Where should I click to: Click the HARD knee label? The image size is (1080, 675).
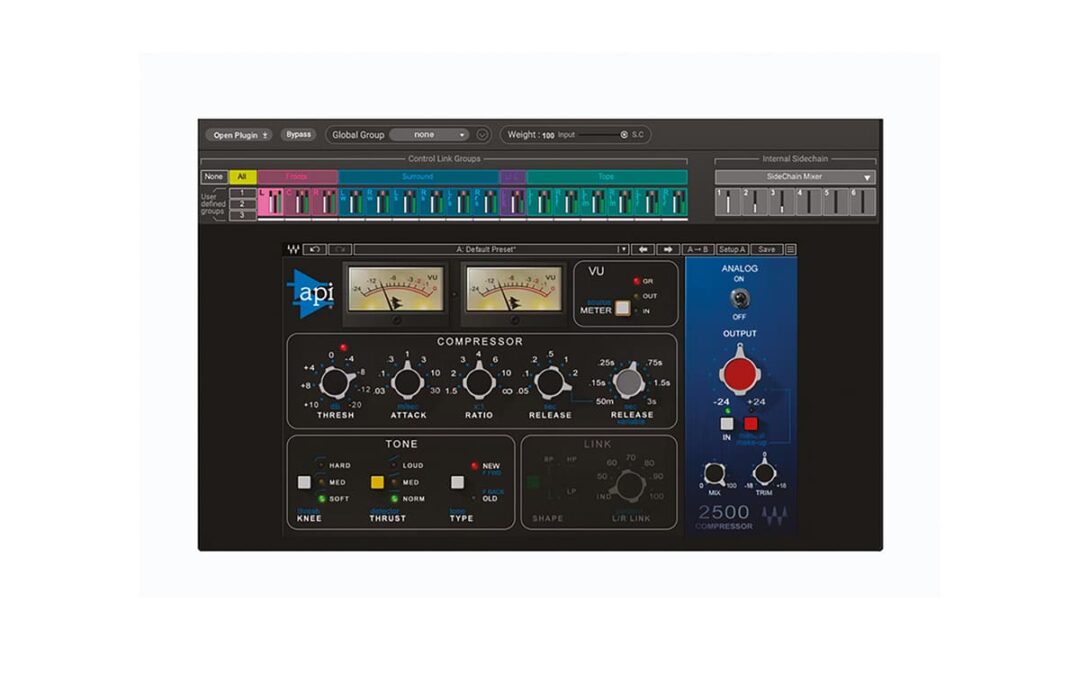340,466
